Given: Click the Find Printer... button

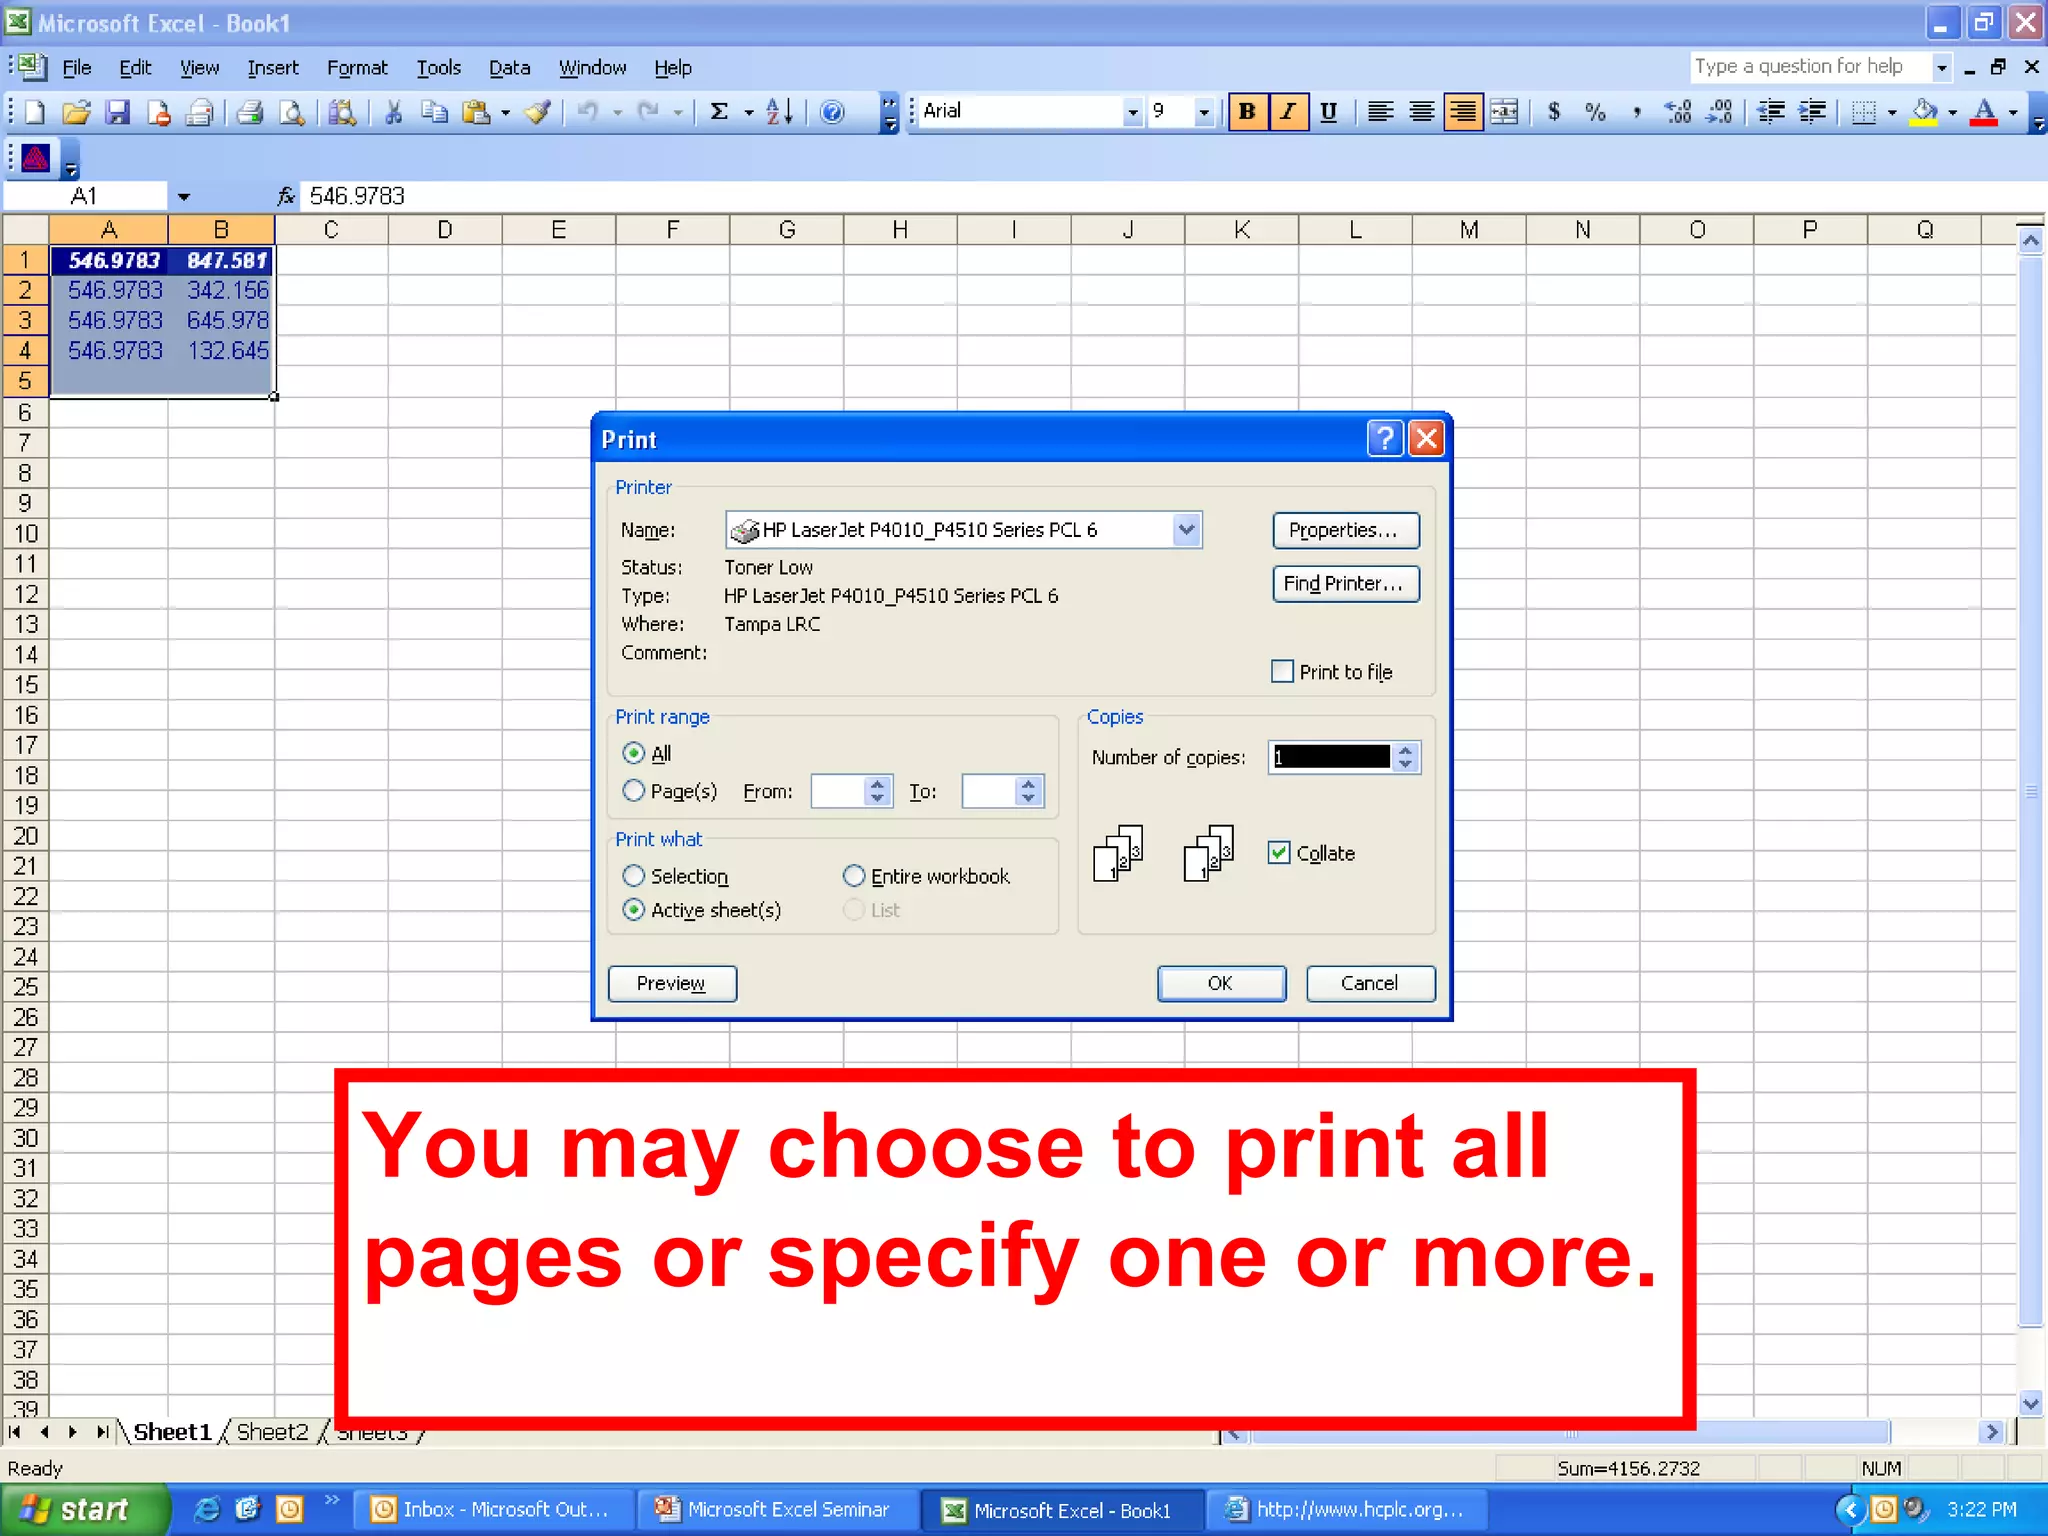Looking at the screenshot, I should pos(1345,584).
